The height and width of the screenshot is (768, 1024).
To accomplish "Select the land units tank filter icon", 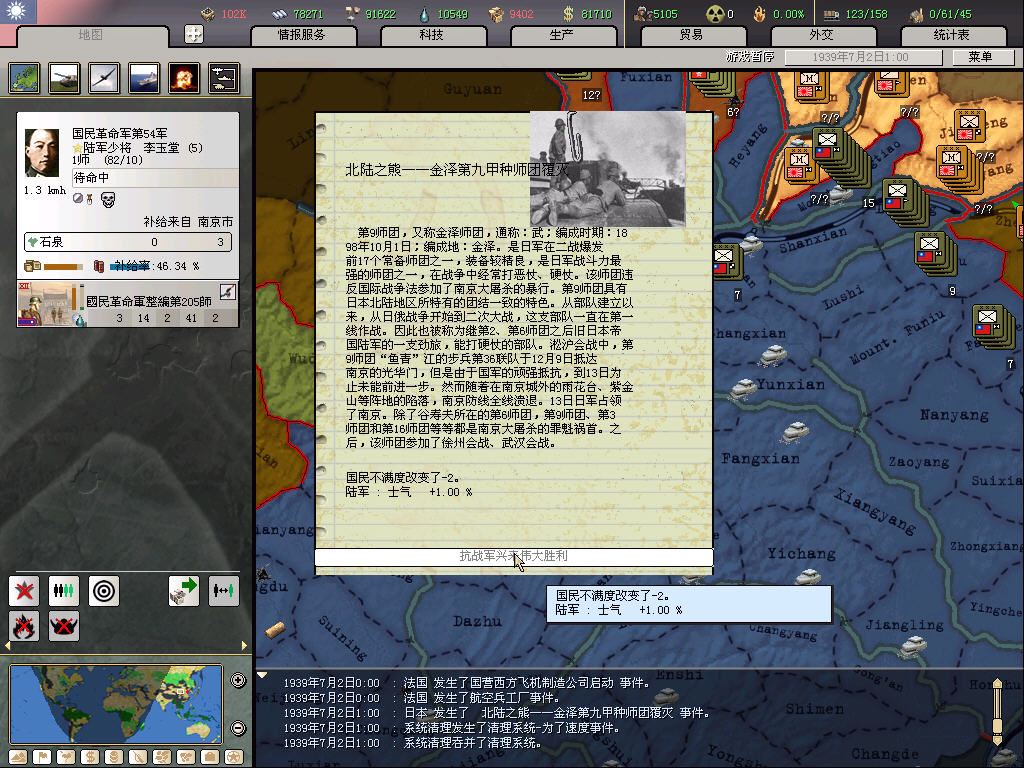I will click(65, 78).
